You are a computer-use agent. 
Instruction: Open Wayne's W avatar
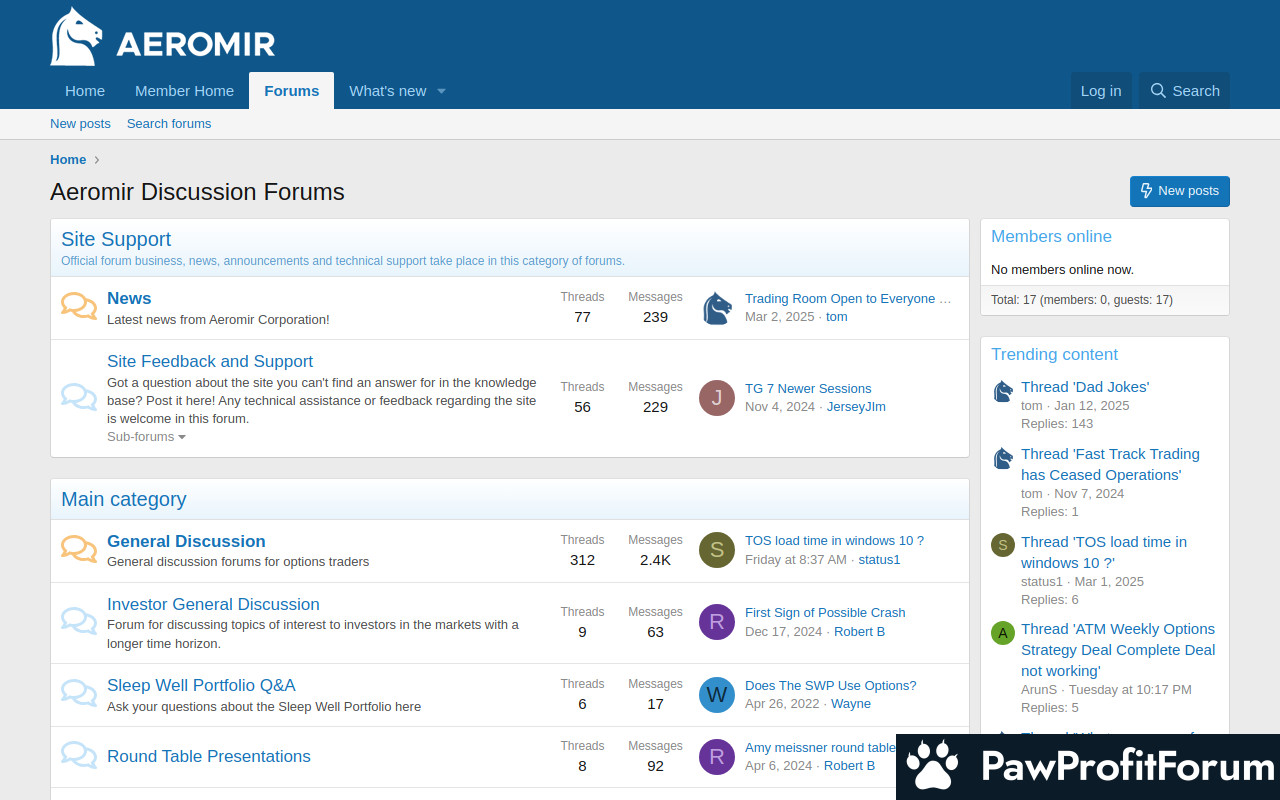tap(717, 694)
